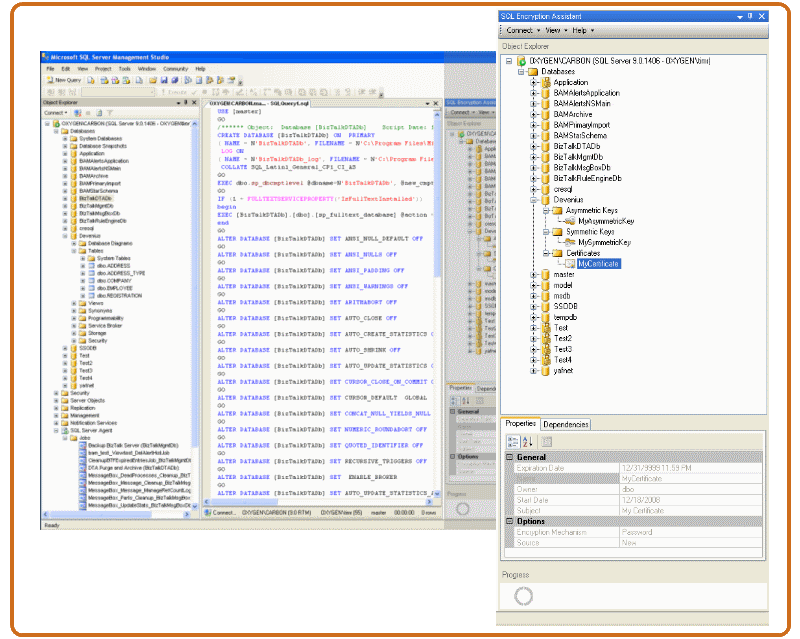Click SQL Server Agent icon in SSMS tree
The height and width of the screenshot is (639, 800).
click(65, 430)
